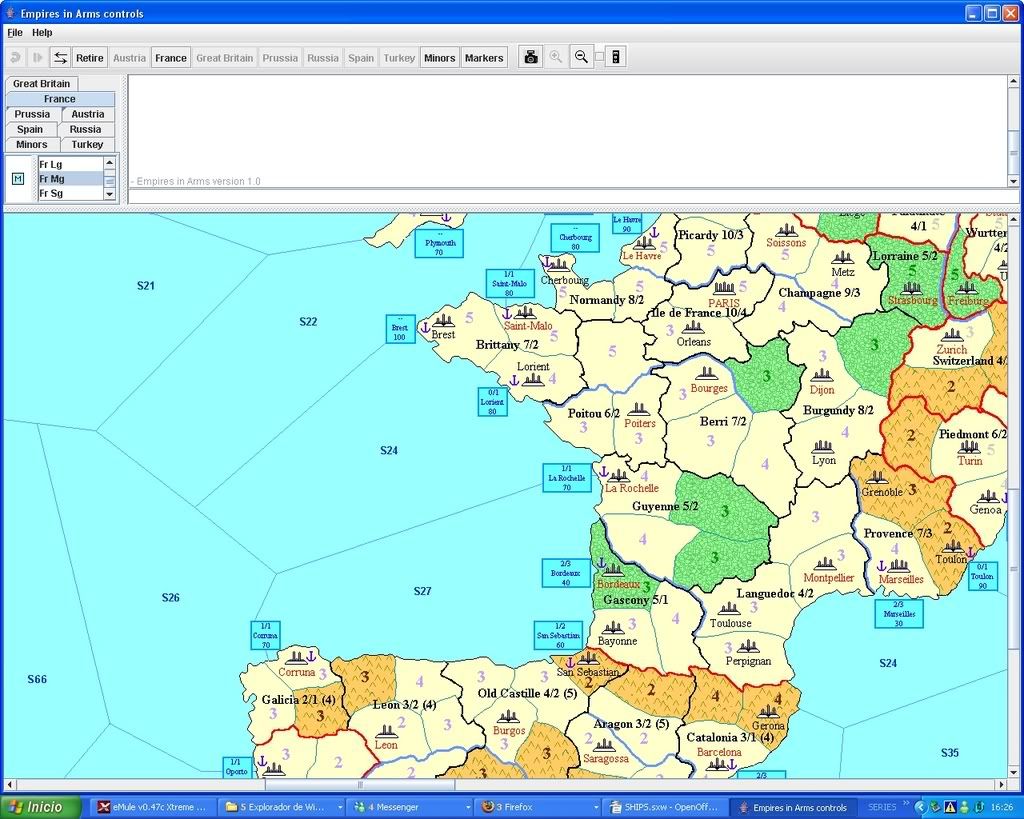Click the zoom in magnifier icon
This screenshot has width=1024, height=819.
click(556, 57)
